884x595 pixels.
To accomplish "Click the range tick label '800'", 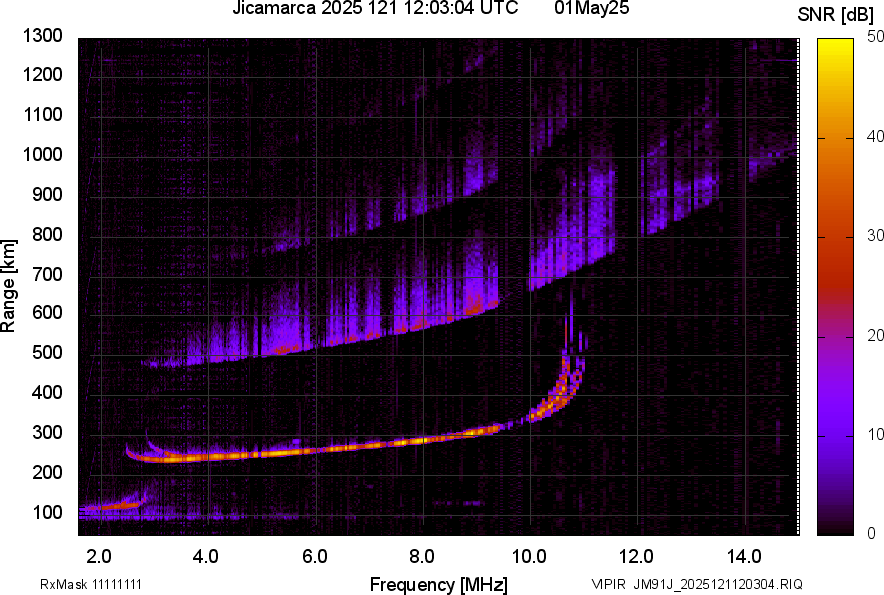I will coord(47,234).
